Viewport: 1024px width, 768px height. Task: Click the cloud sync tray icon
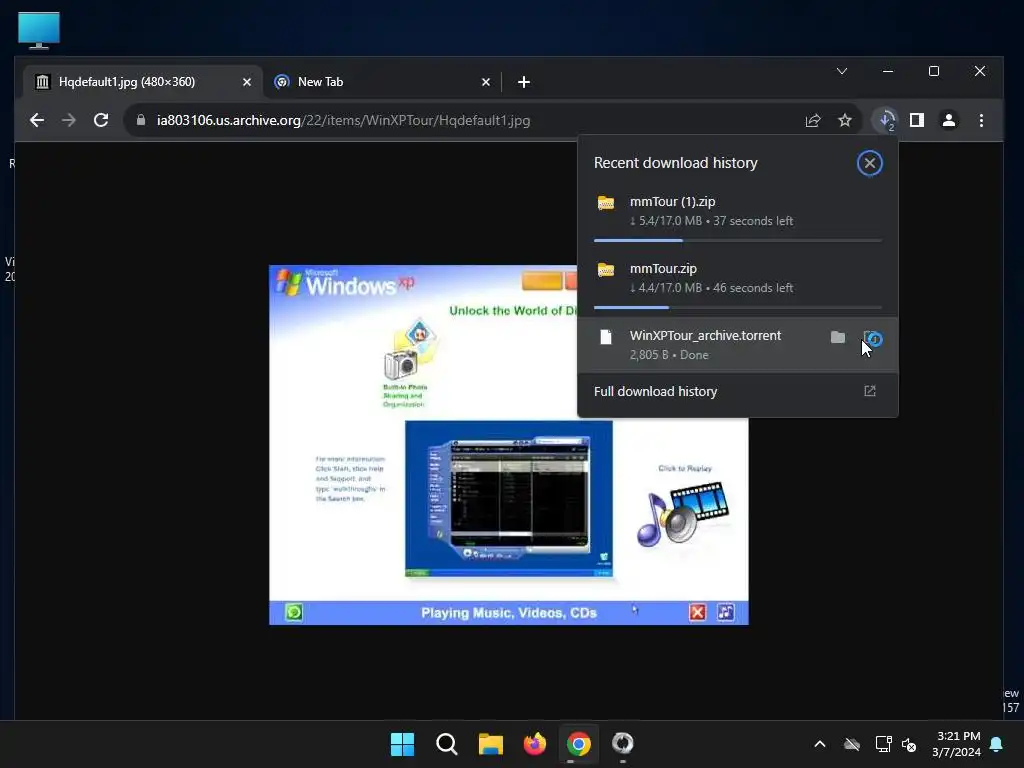852,744
